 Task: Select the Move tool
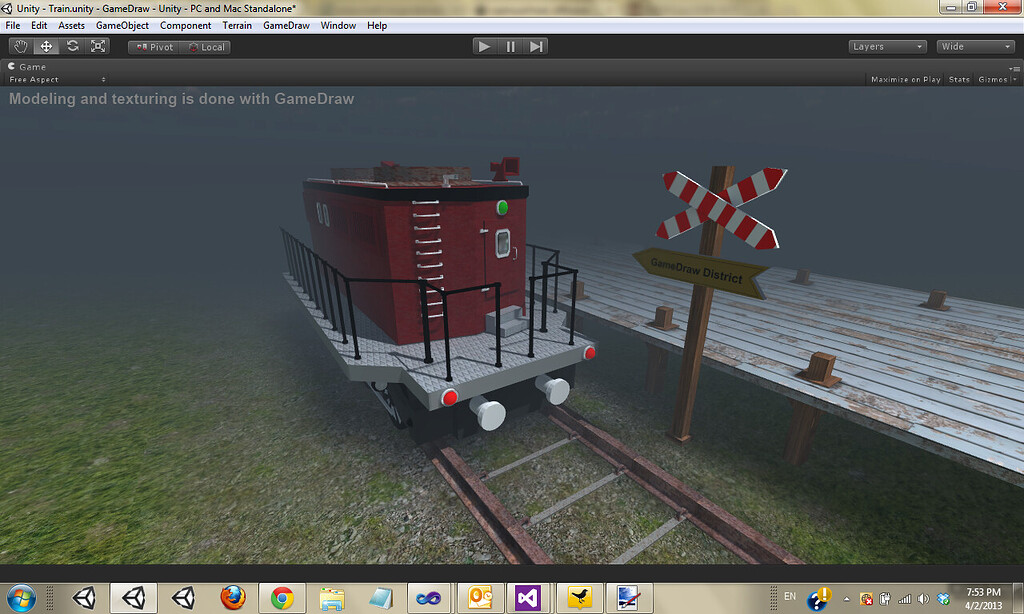tap(45, 46)
